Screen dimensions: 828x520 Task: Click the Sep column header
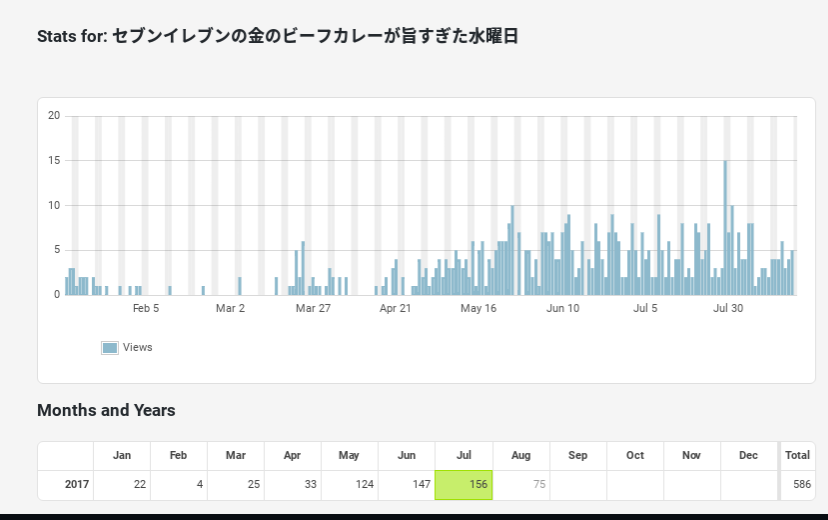578,456
